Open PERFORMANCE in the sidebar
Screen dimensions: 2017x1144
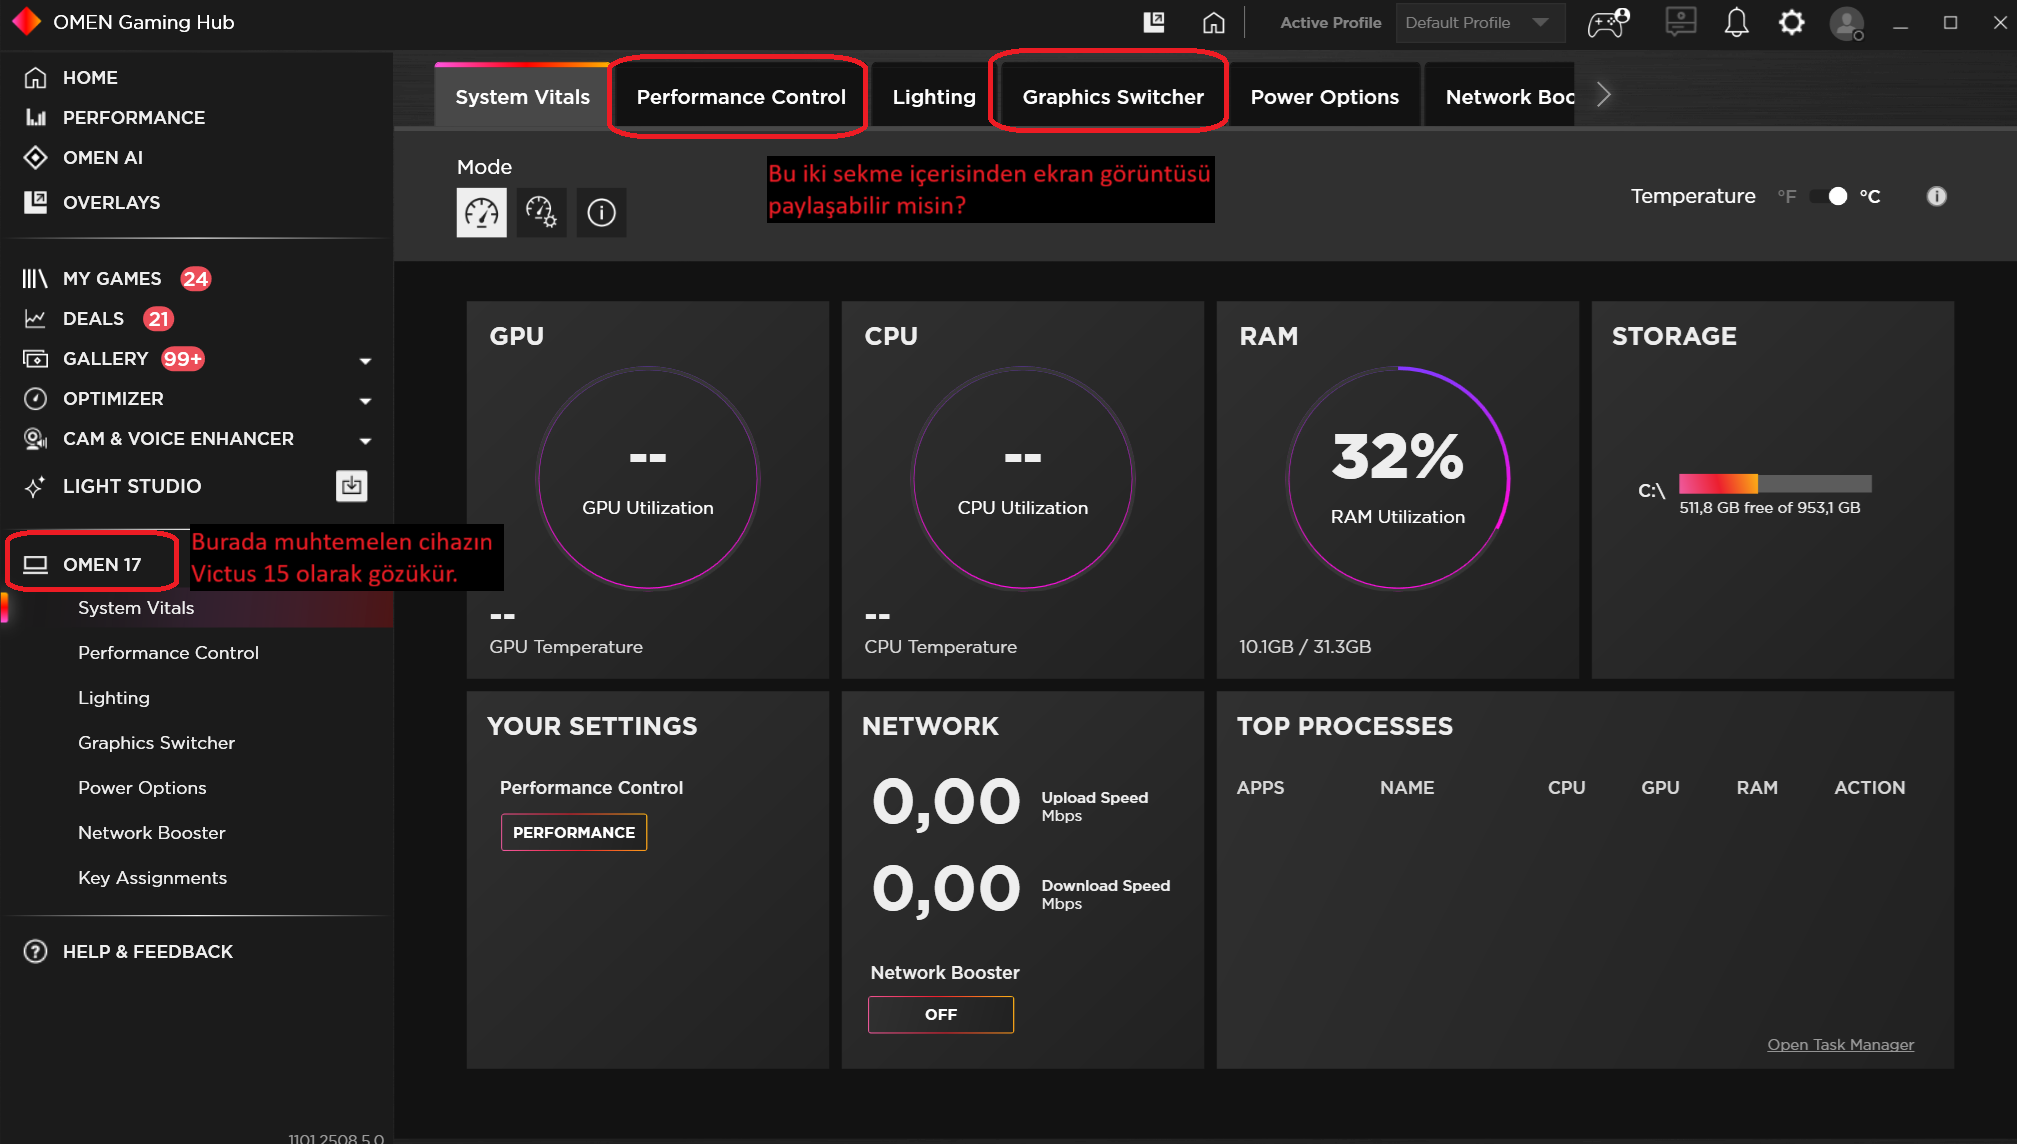point(133,117)
